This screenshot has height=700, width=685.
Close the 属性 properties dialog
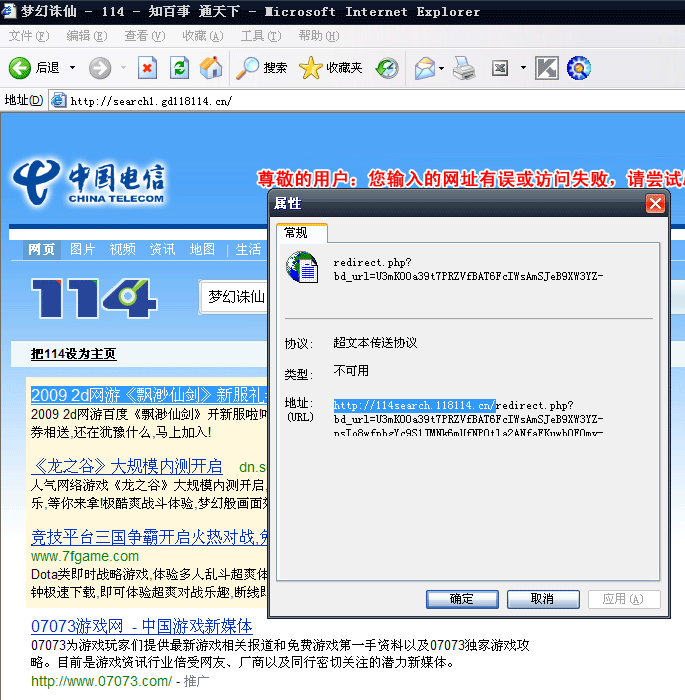point(655,204)
